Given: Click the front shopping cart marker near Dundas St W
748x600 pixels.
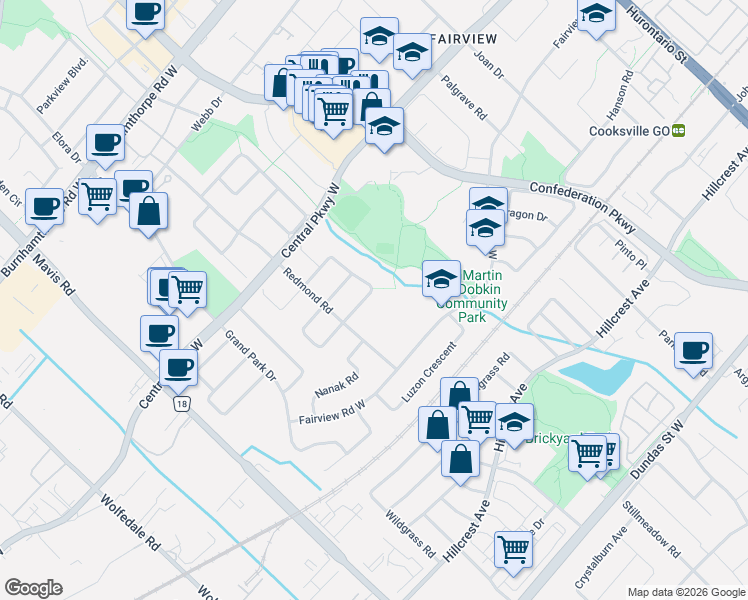Looking at the screenshot, I should [588, 455].
